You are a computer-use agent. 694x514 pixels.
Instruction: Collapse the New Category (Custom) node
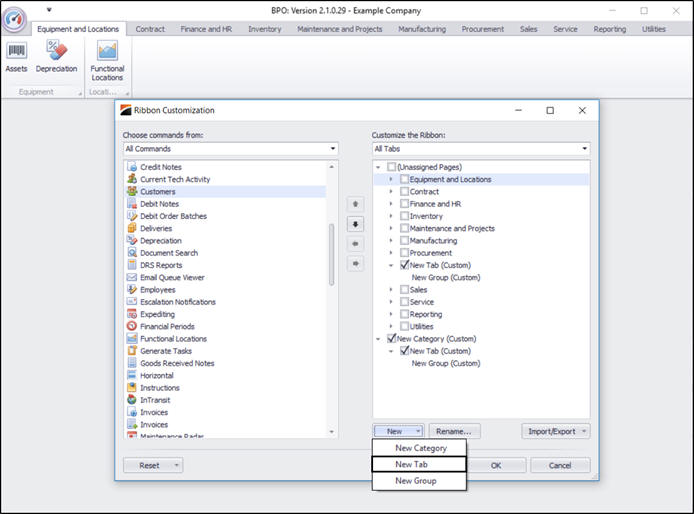click(x=378, y=339)
